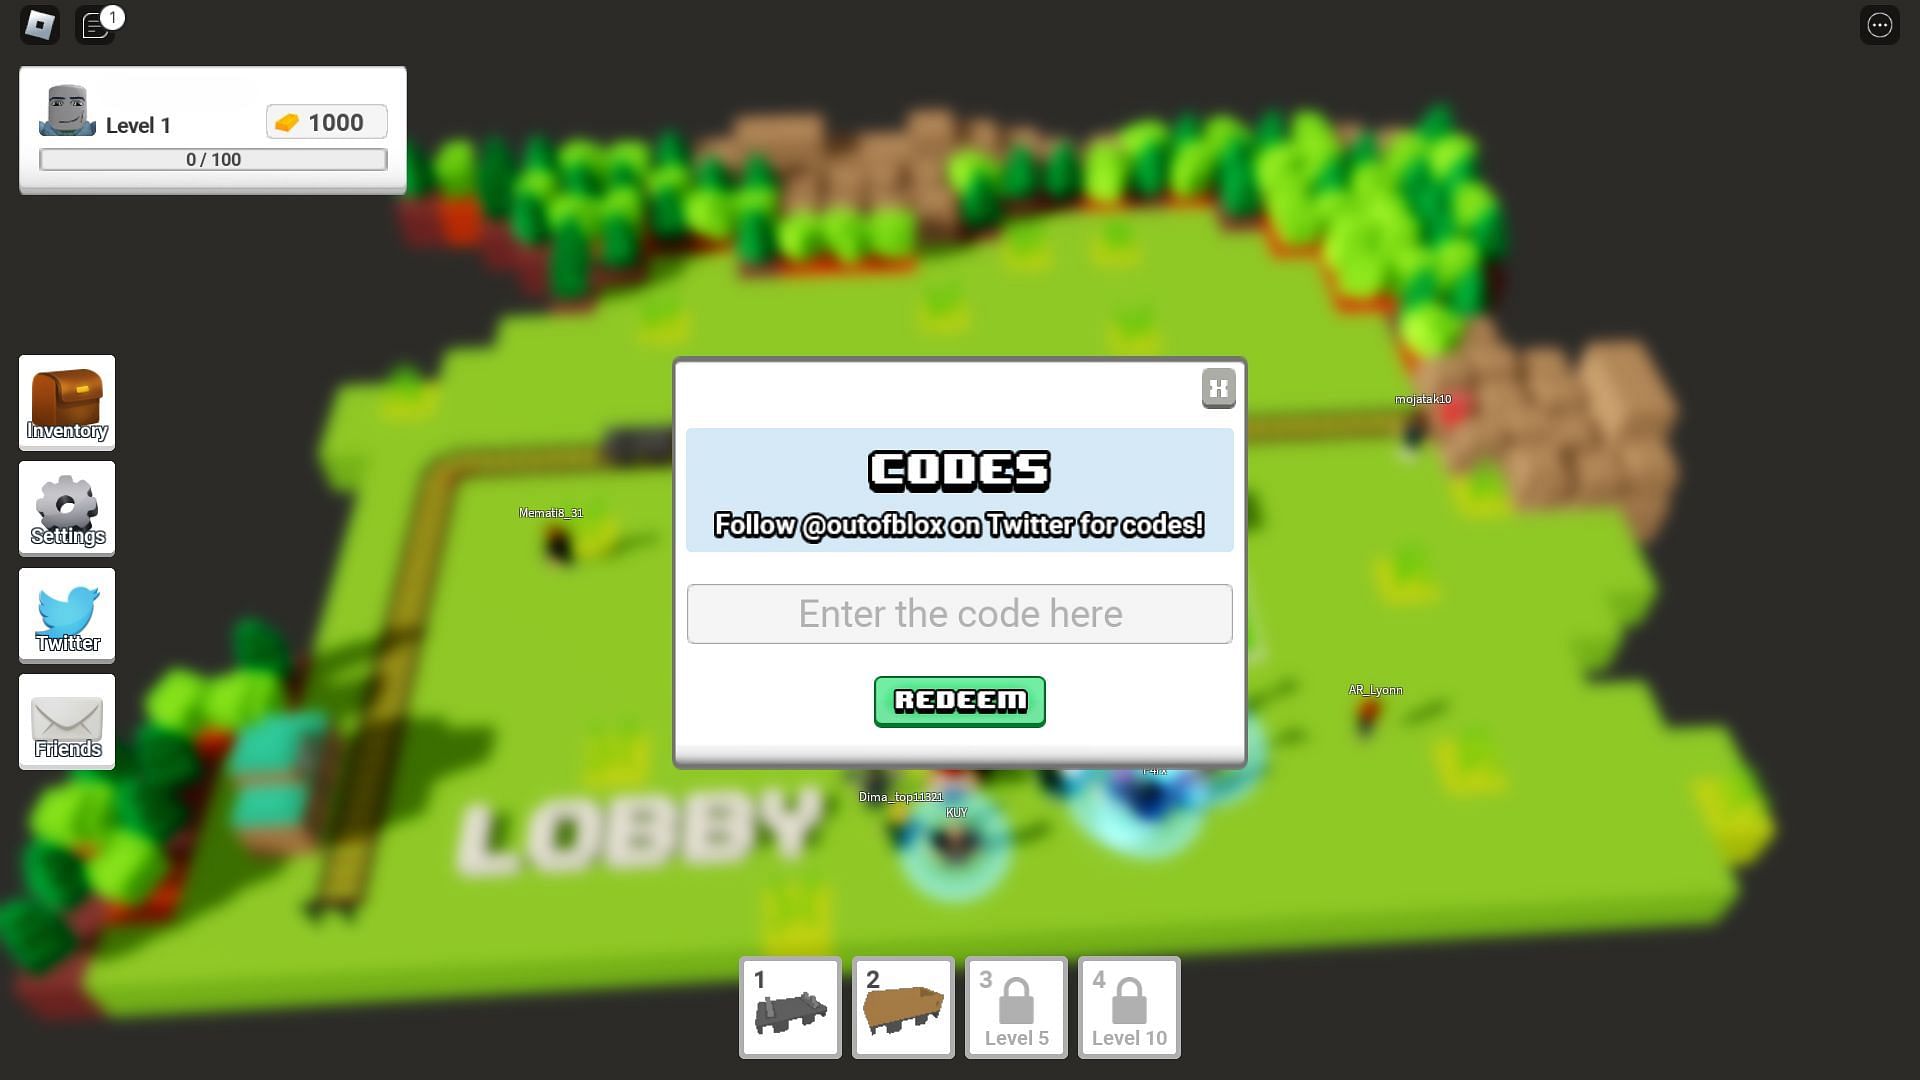Click the Roblox home menu icon
Screen dimensions: 1920x1080
pyautogui.click(x=40, y=24)
